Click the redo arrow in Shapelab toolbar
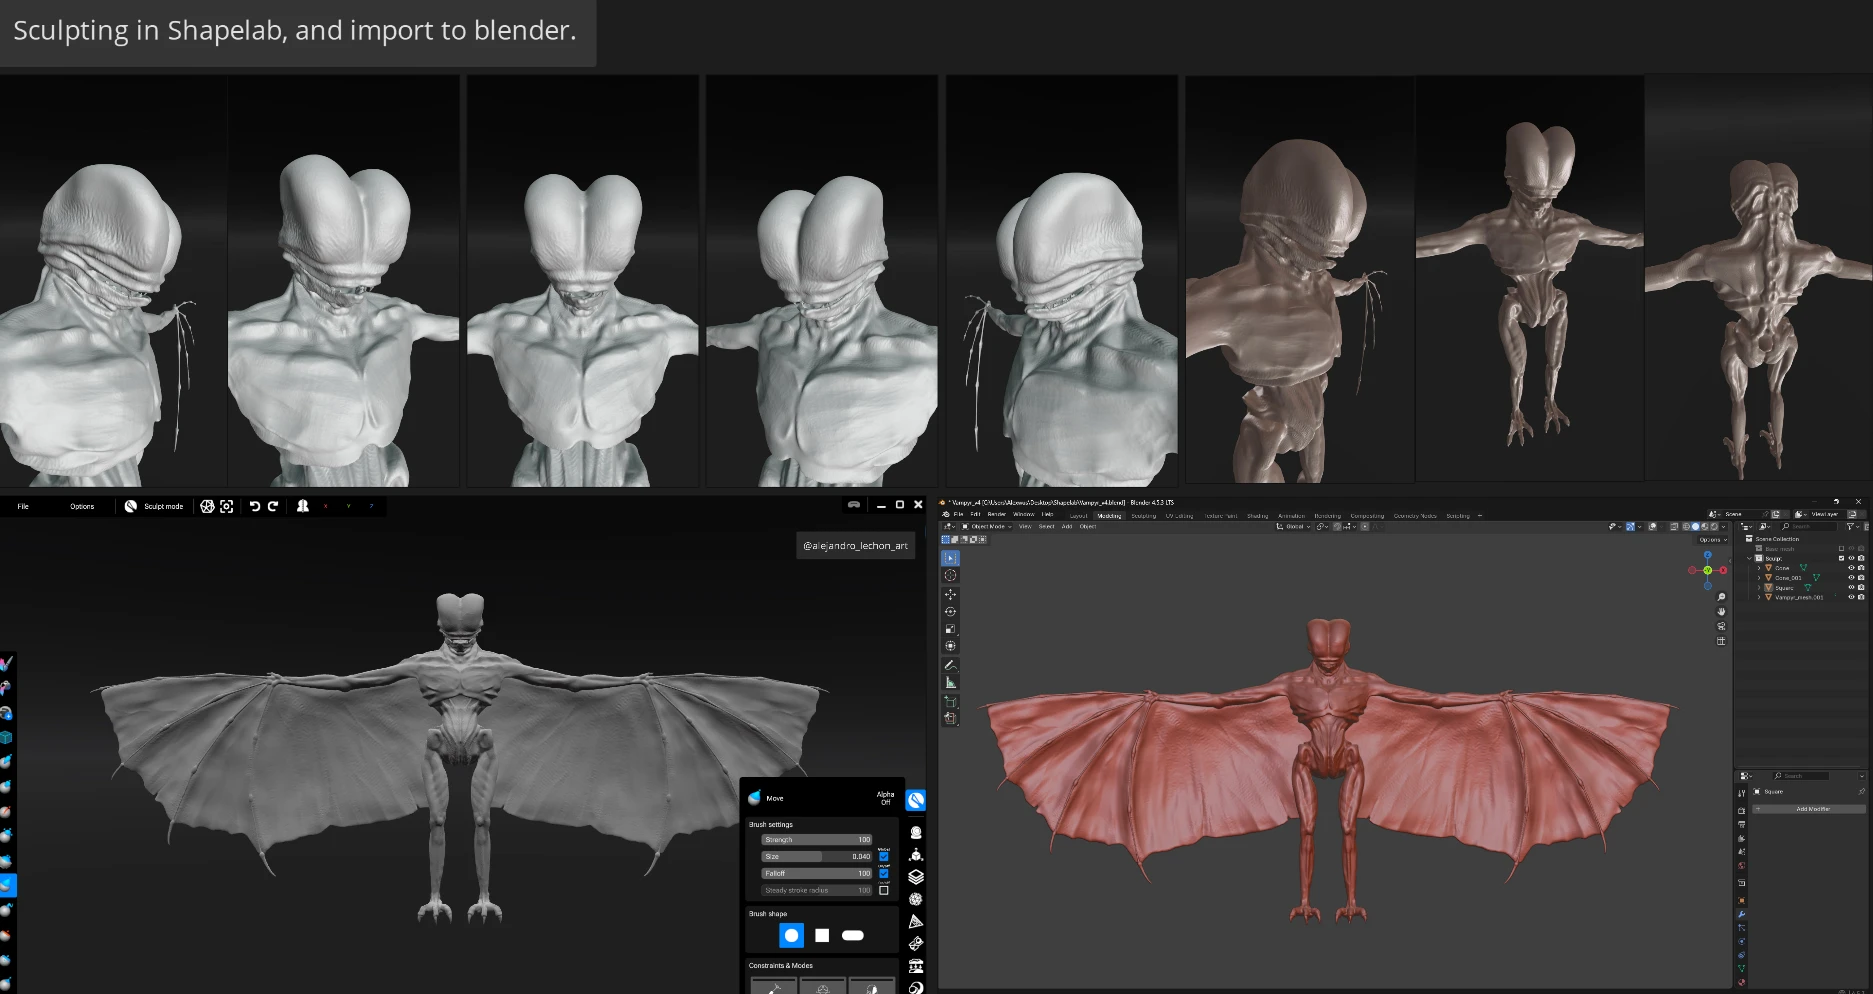The image size is (1873, 994). pos(273,506)
